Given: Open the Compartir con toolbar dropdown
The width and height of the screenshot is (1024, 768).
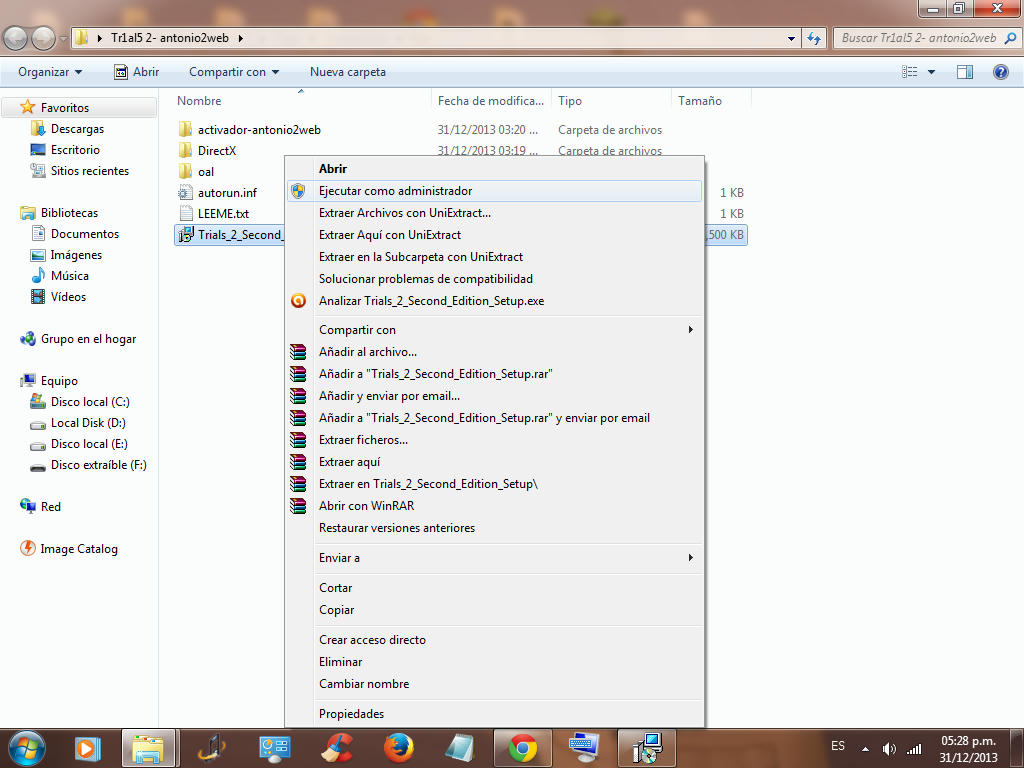Looking at the screenshot, I should 234,72.
